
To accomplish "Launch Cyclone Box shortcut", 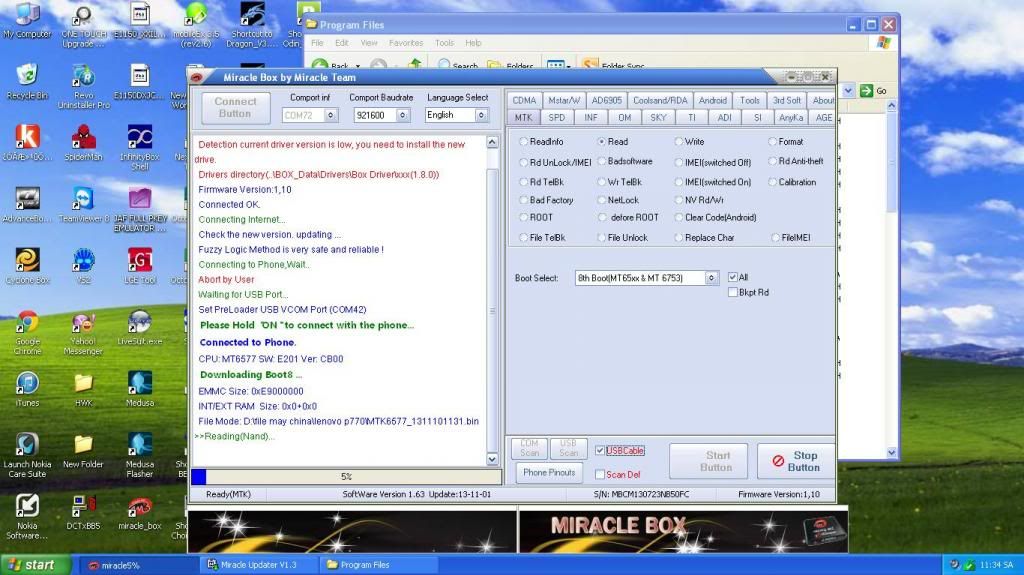I will pyautogui.click(x=27, y=266).
